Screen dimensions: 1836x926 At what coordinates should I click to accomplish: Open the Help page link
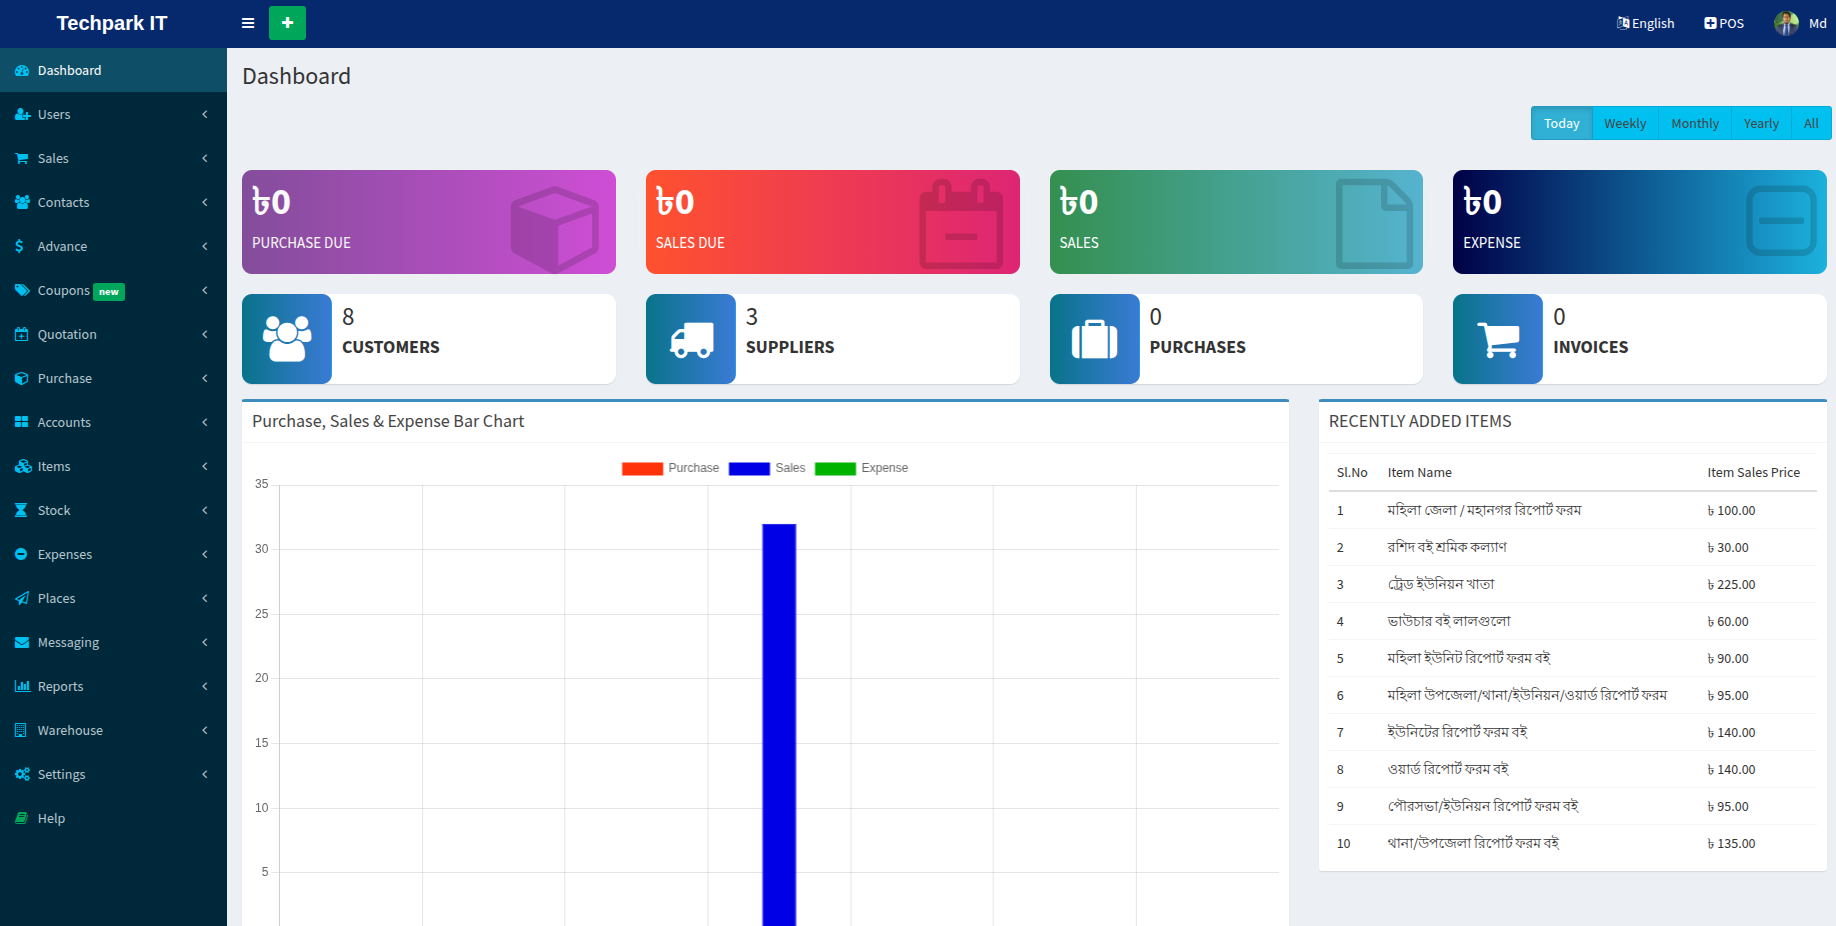pyautogui.click(x=50, y=818)
